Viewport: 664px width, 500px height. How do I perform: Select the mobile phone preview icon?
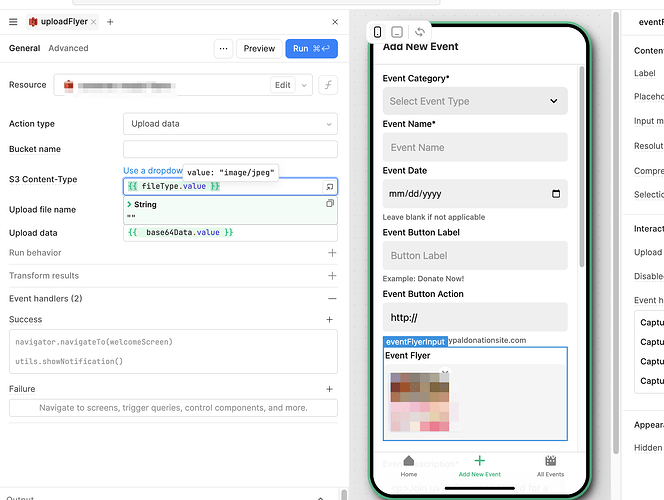coord(377,32)
